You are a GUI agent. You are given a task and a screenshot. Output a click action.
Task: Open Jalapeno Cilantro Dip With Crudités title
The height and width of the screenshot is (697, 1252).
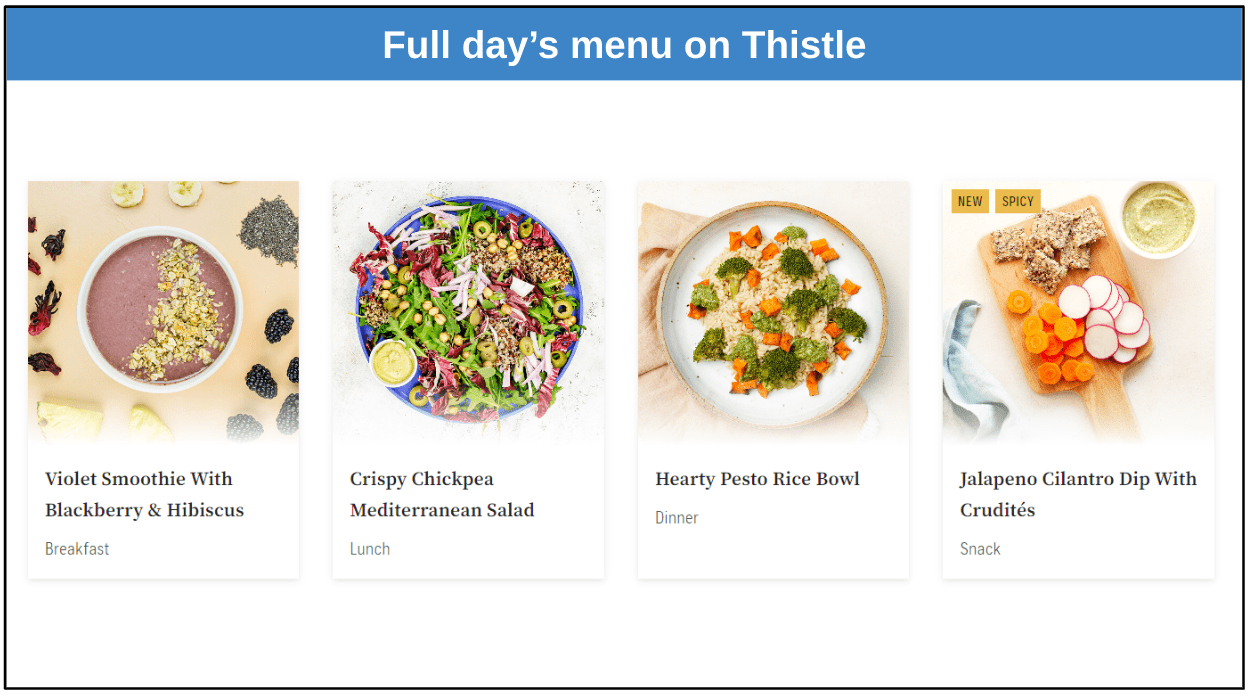(1078, 494)
